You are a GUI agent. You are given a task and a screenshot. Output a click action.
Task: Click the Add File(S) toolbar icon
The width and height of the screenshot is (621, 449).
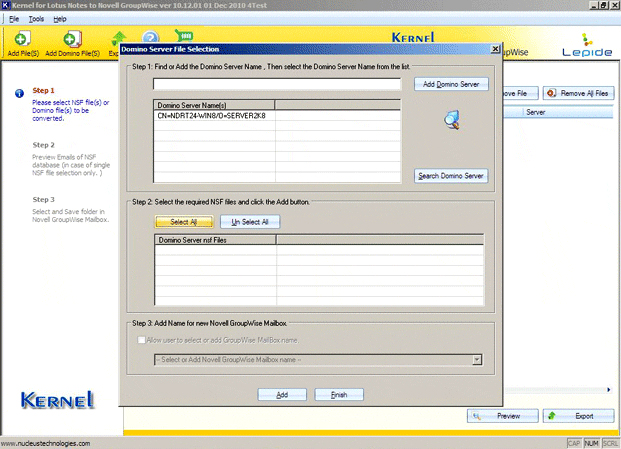pyautogui.click(x=23, y=40)
